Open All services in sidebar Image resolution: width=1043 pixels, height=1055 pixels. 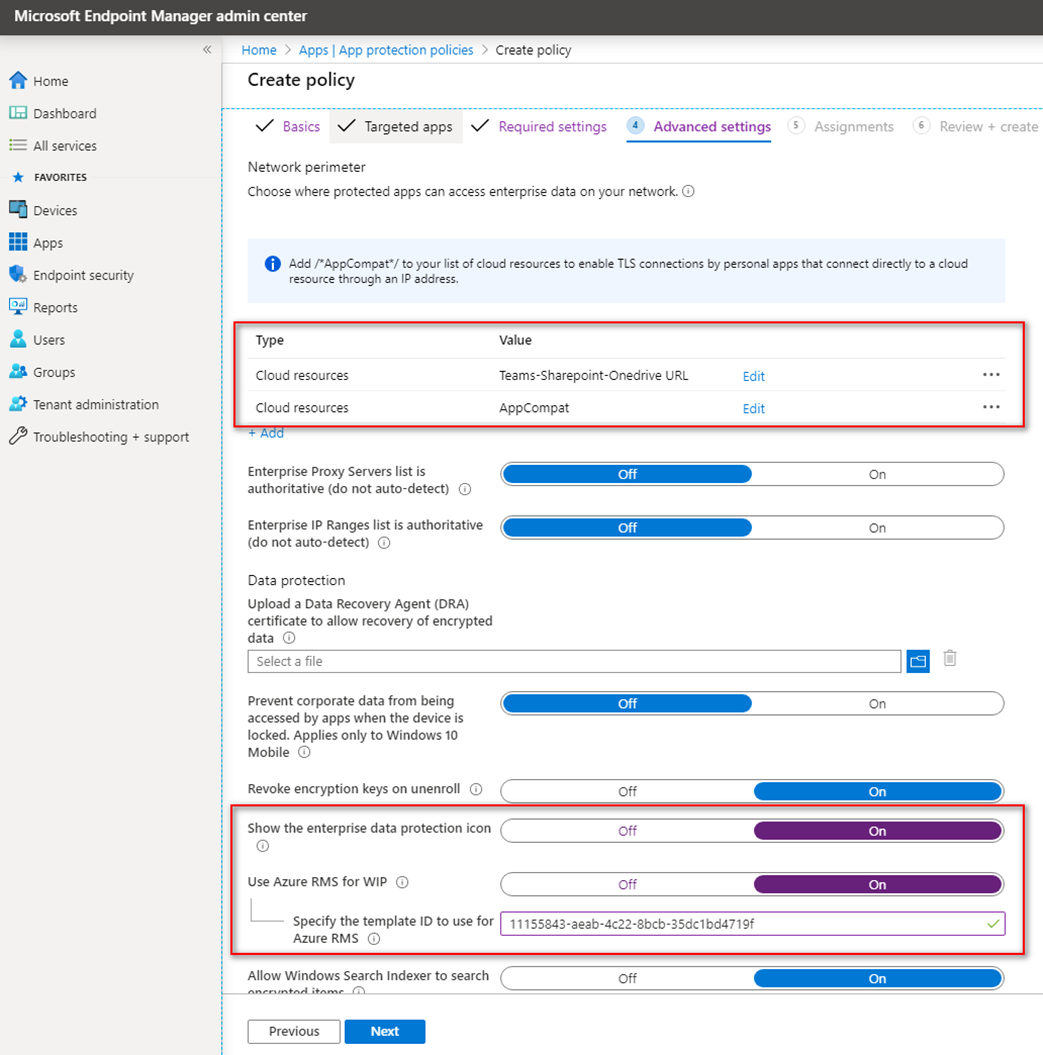pos(65,145)
